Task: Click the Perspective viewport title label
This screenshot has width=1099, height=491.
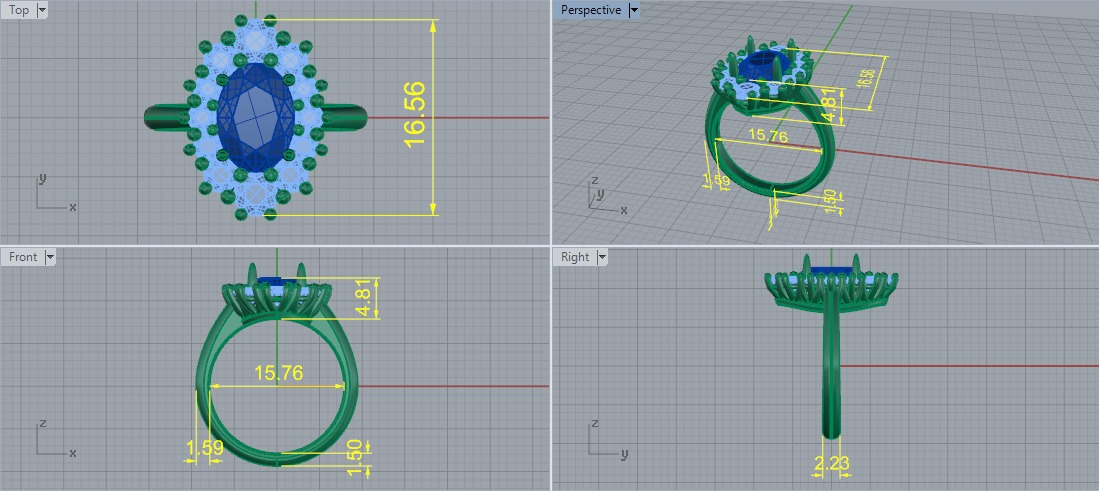Action: coord(591,10)
